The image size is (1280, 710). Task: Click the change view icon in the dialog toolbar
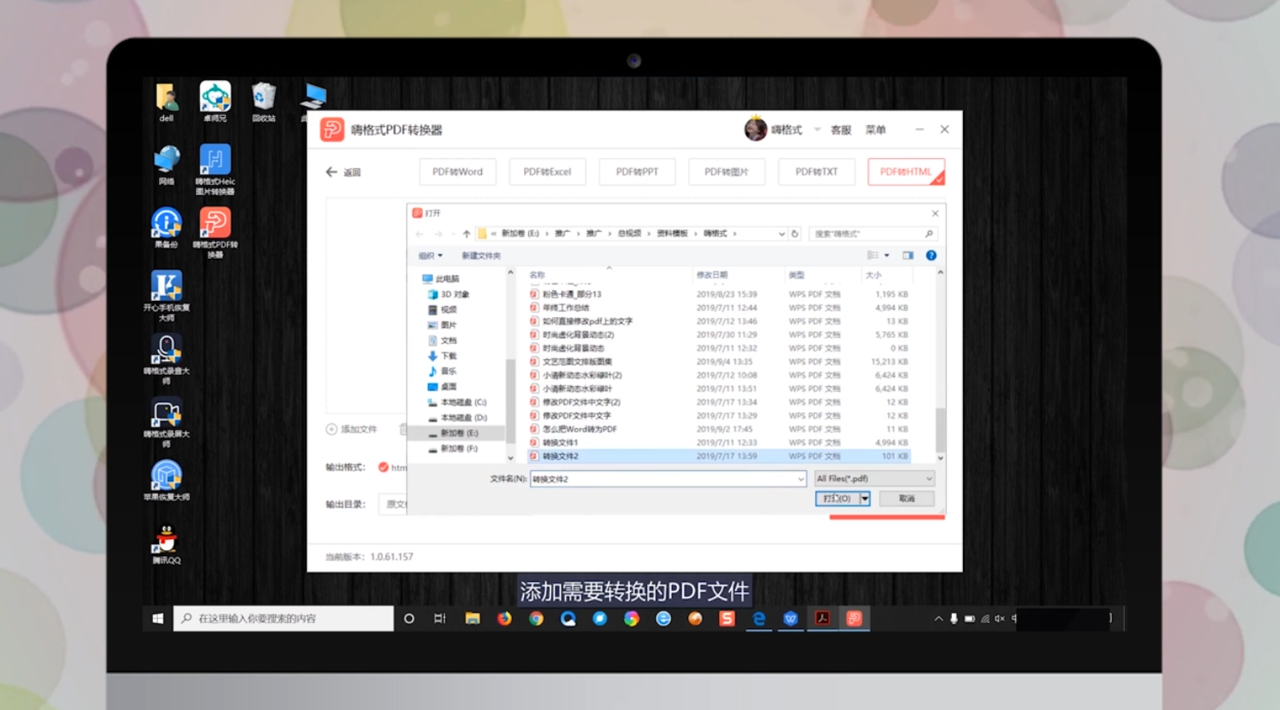pos(873,256)
